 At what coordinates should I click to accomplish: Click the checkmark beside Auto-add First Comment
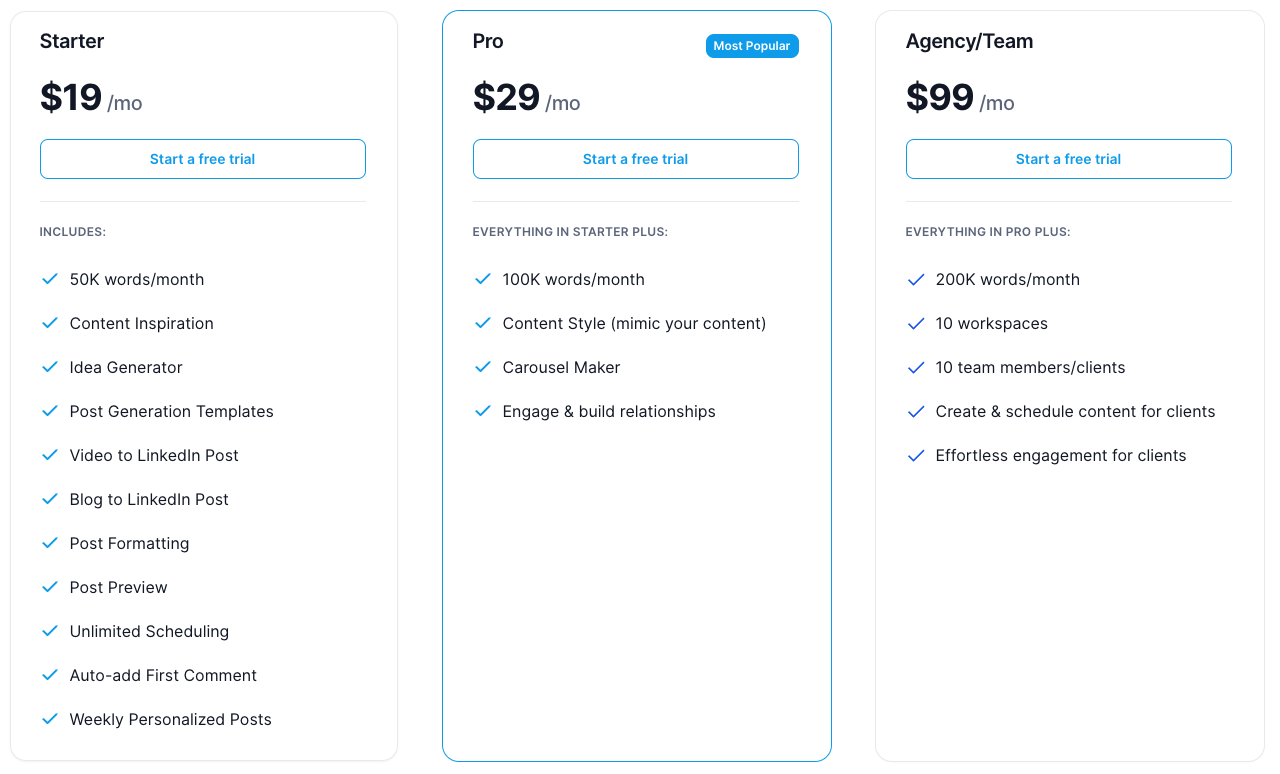[x=50, y=675]
